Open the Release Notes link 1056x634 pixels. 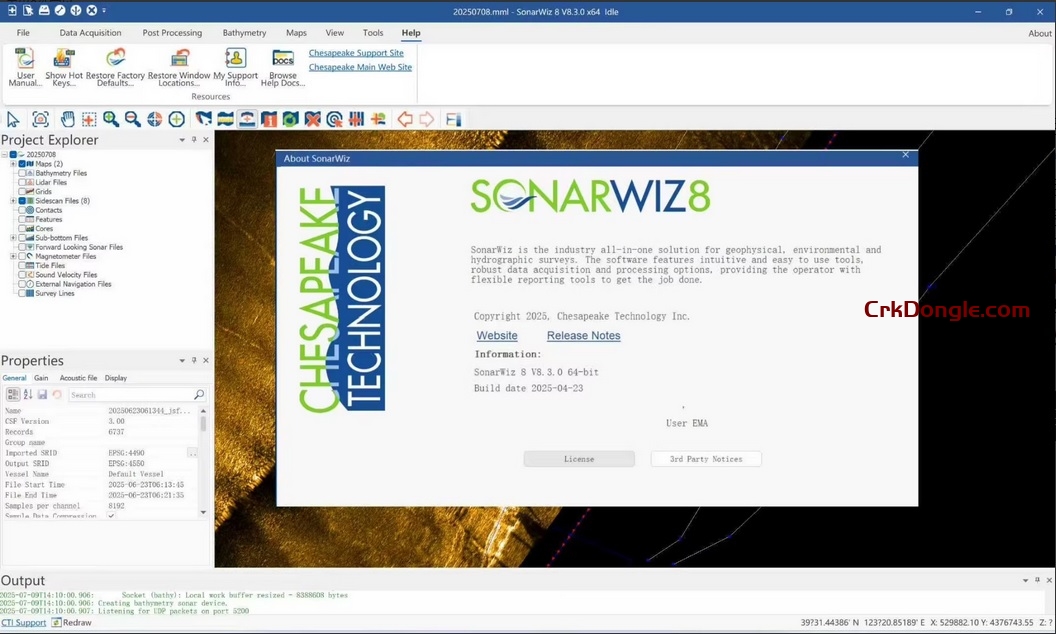[583, 335]
